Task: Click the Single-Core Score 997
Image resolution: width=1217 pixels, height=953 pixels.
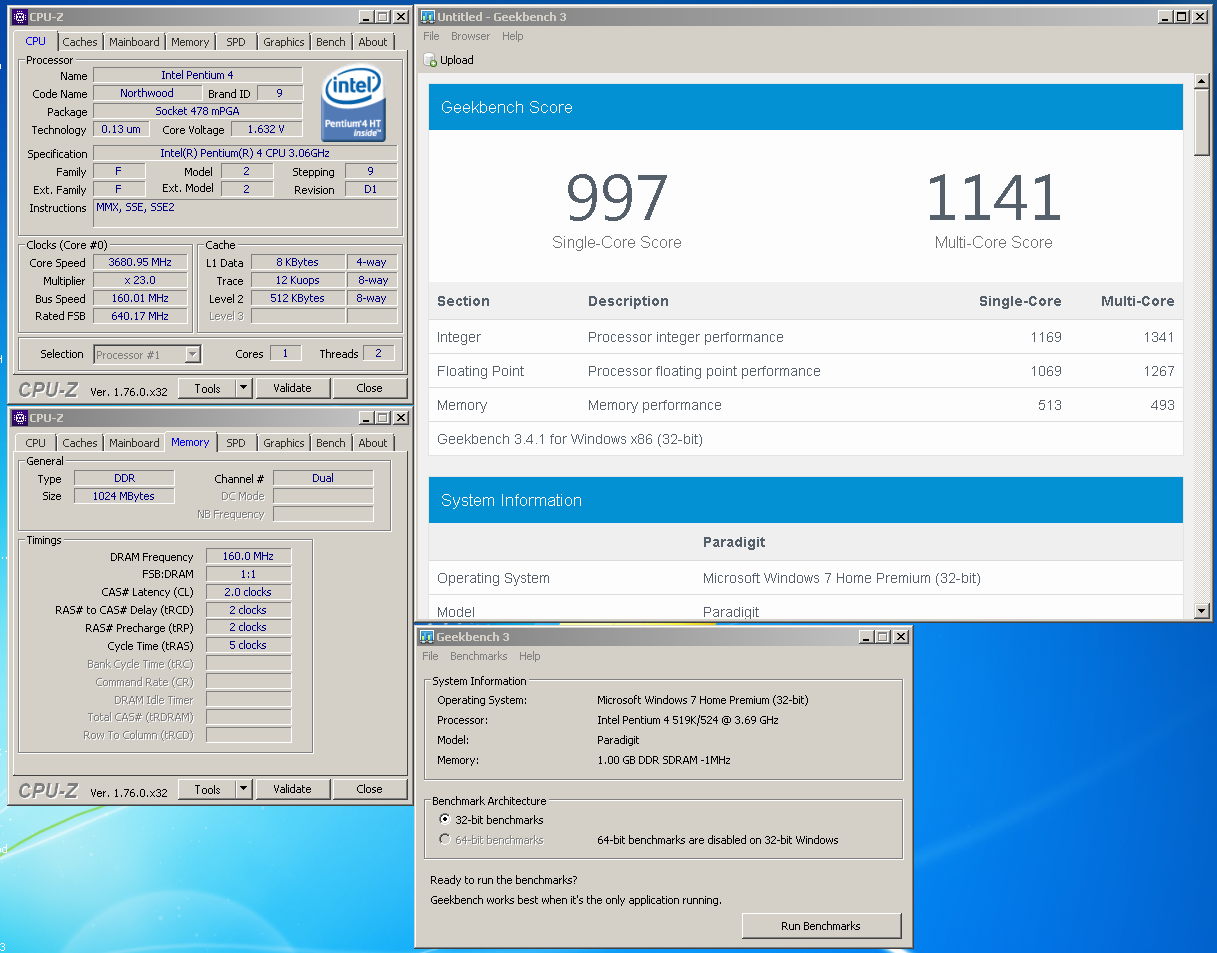Action: tap(617, 198)
